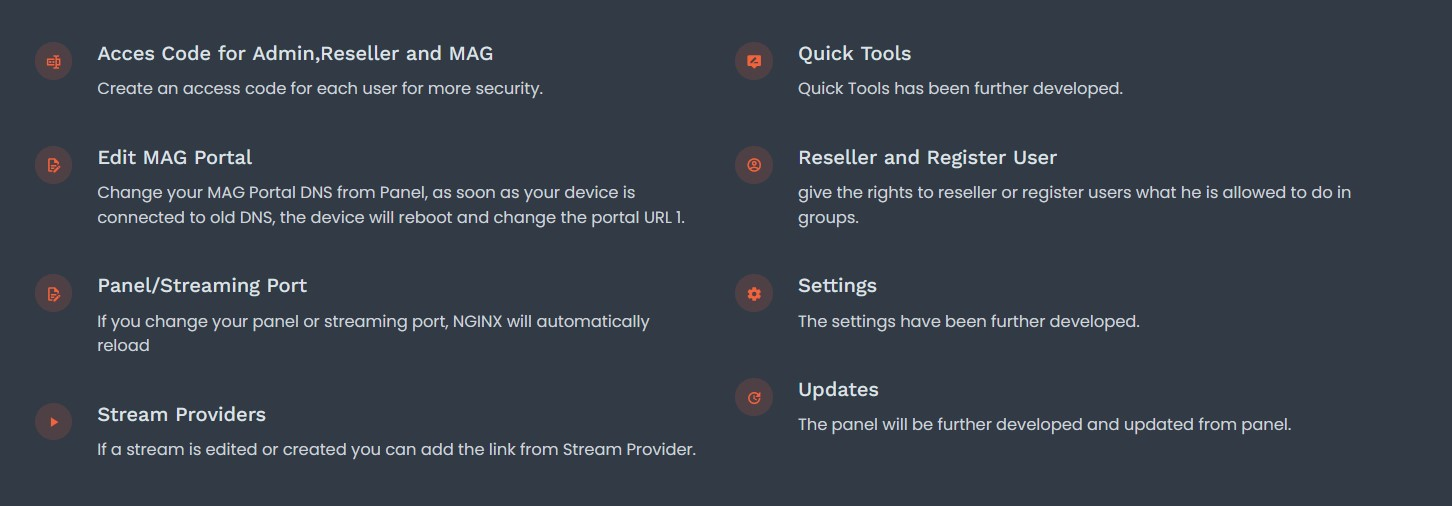This screenshot has width=1452, height=506.
Task: Click the 'Quick Tools has been further developed' text
Action: 960,89
